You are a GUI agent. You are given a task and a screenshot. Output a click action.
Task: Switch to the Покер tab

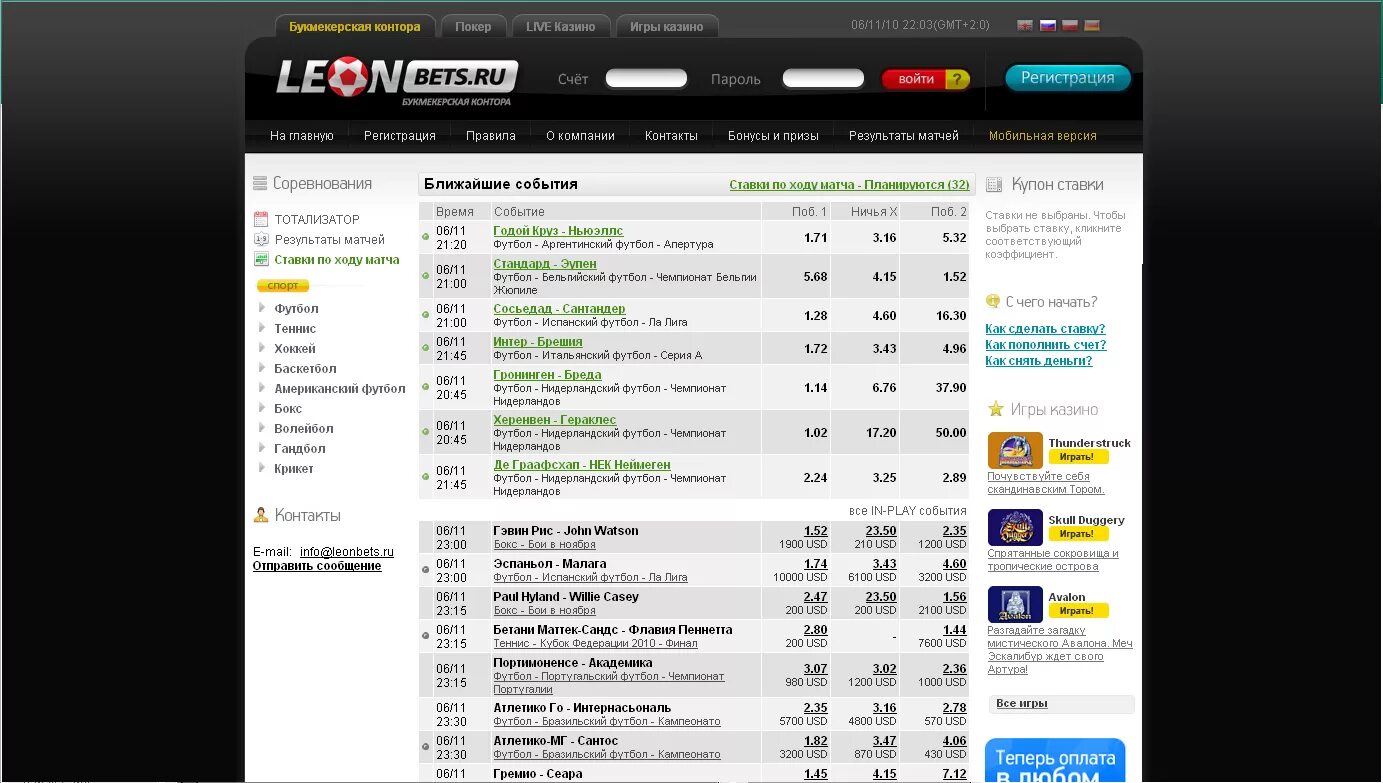tap(473, 27)
